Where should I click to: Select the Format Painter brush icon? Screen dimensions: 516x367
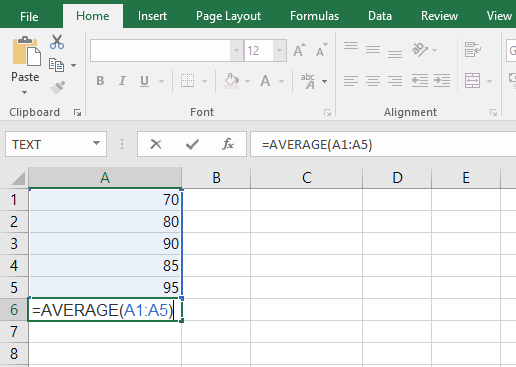(x=57, y=87)
